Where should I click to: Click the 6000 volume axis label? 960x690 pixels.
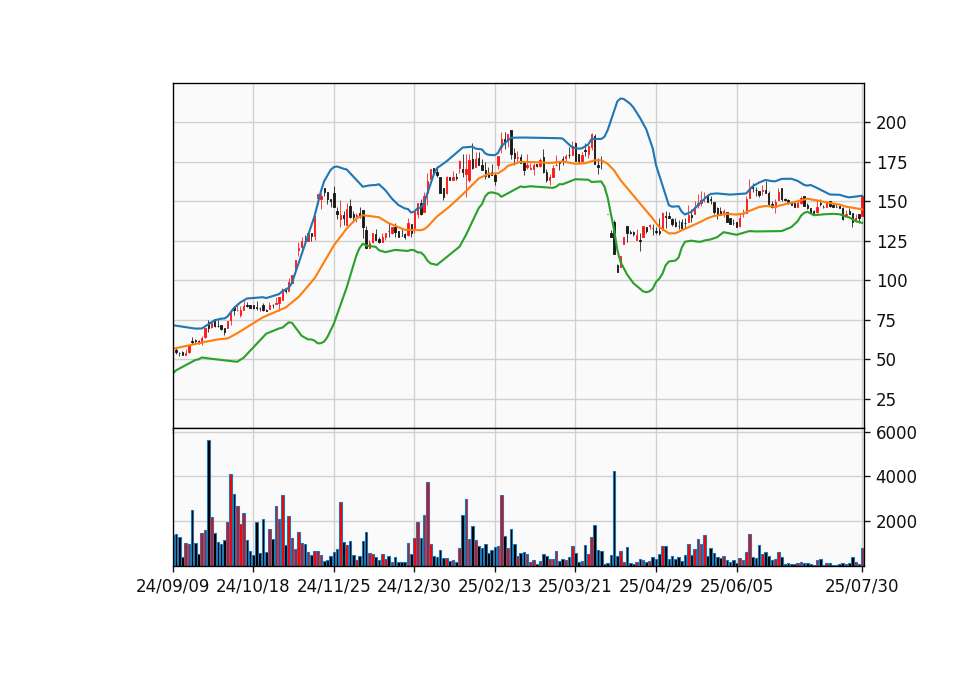tap(896, 433)
